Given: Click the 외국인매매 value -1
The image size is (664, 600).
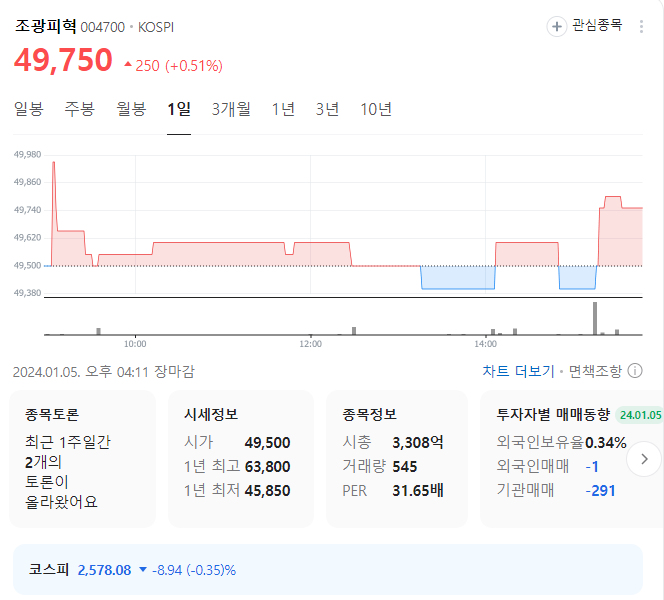Looking at the screenshot, I should [x=592, y=467].
